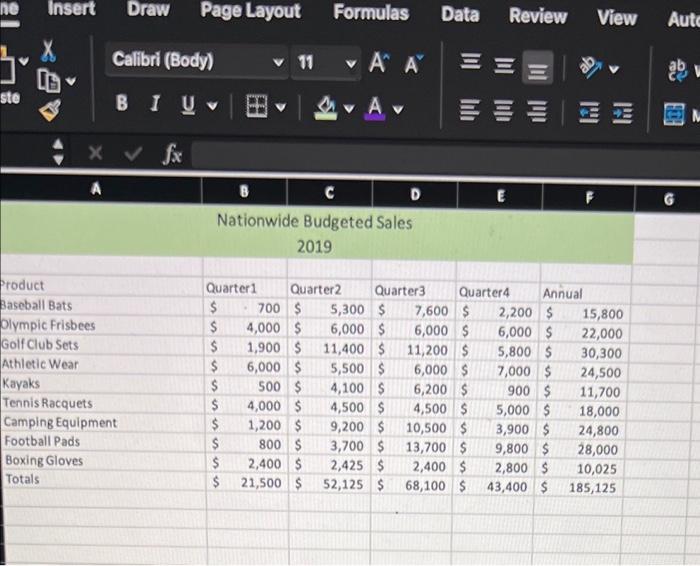
Task: Open the fill color dropdown arrow
Action: [349, 108]
